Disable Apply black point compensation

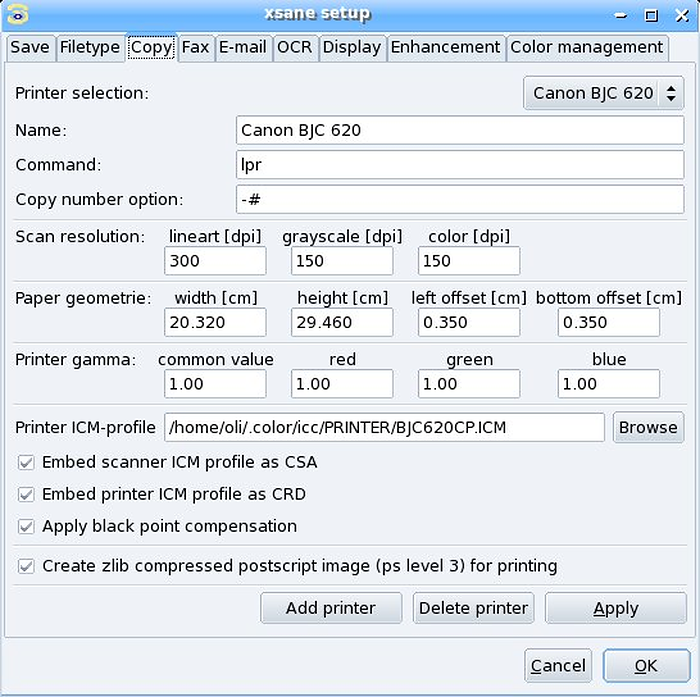(26, 527)
